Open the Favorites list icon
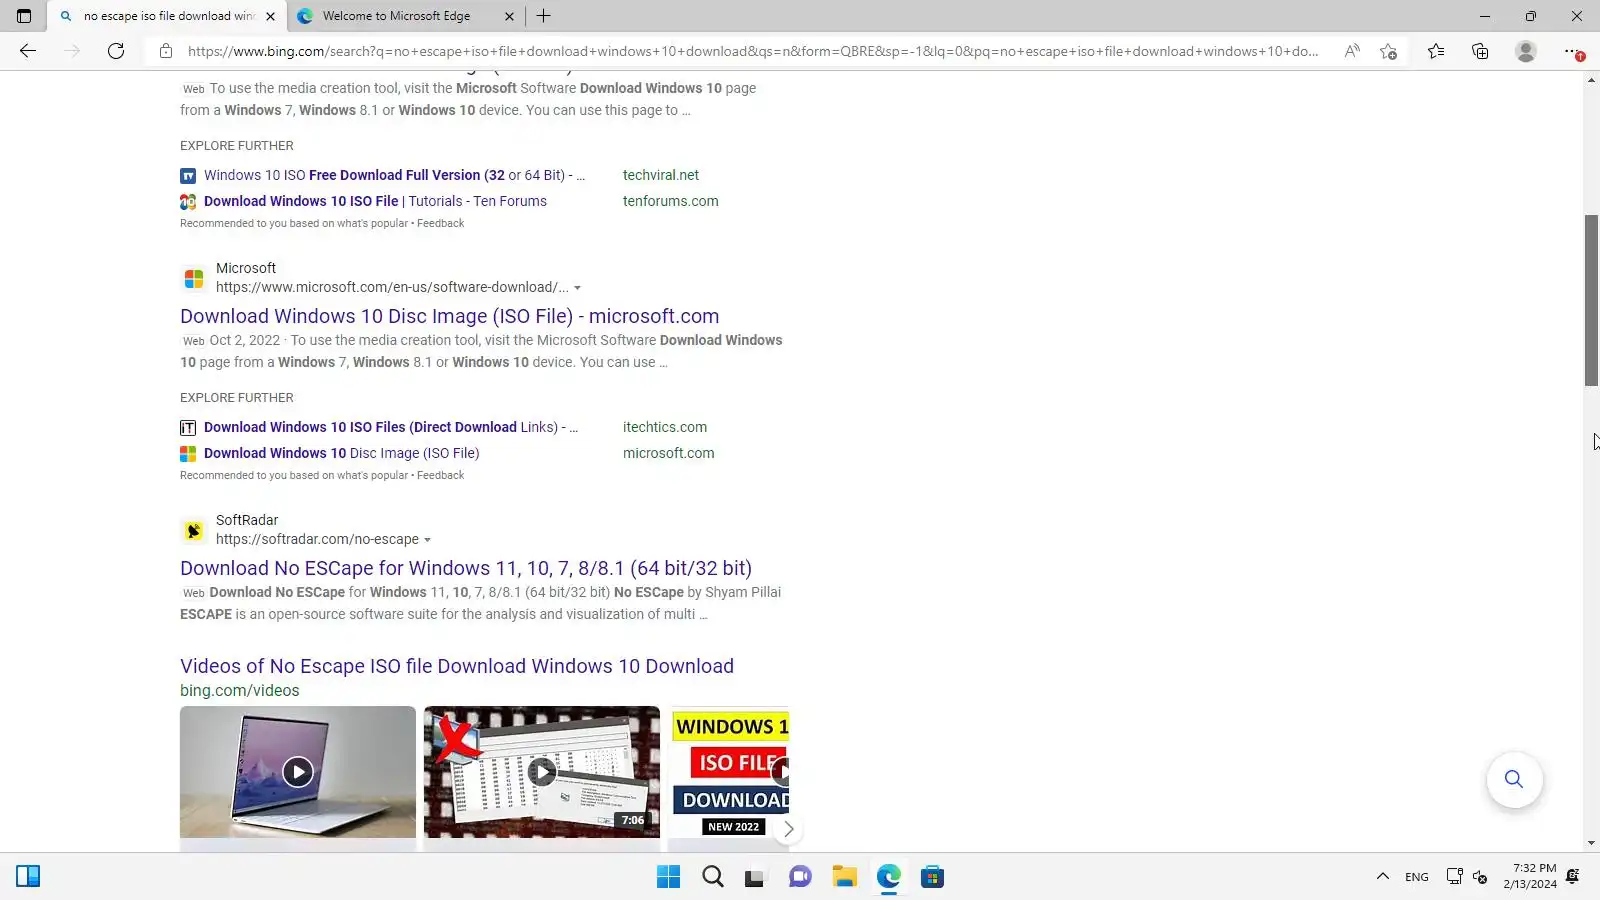Image resolution: width=1600 pixels, height=900 pixels. coord(1436,51)
